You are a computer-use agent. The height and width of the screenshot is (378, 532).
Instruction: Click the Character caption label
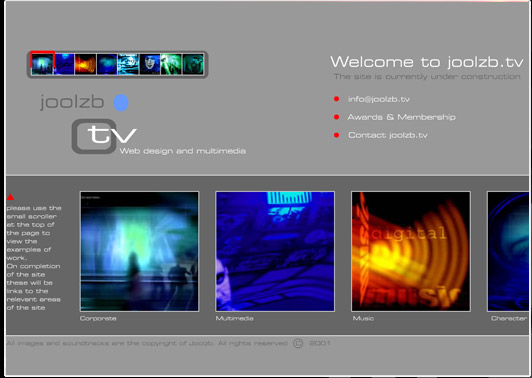click(x=509, y=318)
